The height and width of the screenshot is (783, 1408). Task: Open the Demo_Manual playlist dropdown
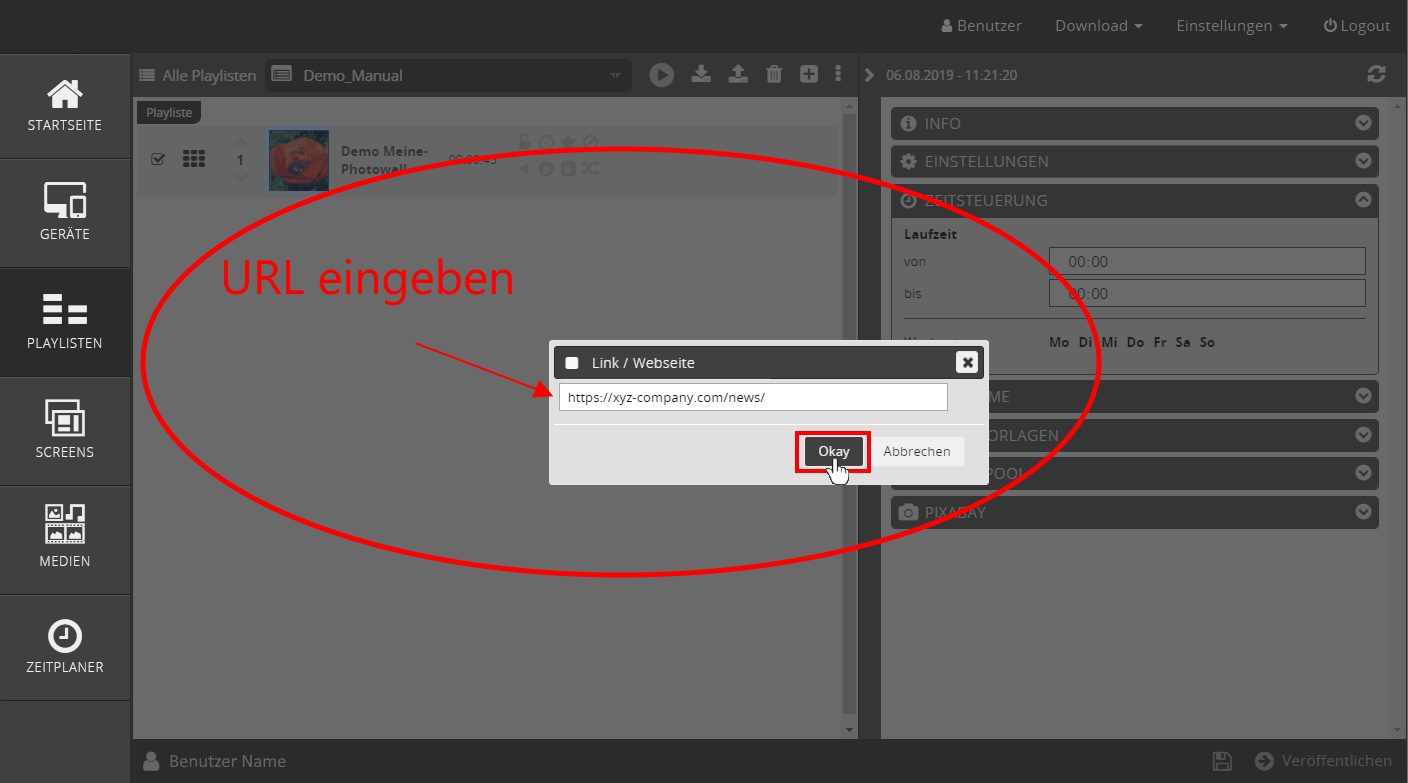(448, 75)
